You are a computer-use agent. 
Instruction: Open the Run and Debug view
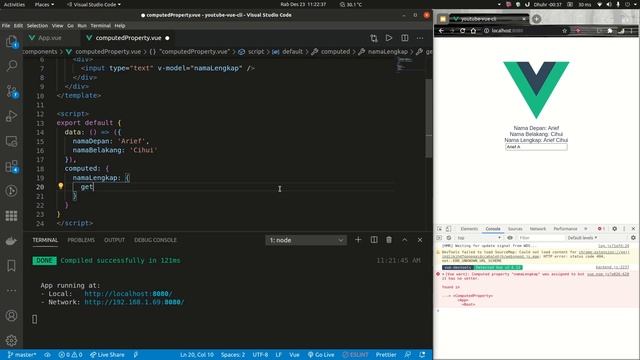[11, 116]
